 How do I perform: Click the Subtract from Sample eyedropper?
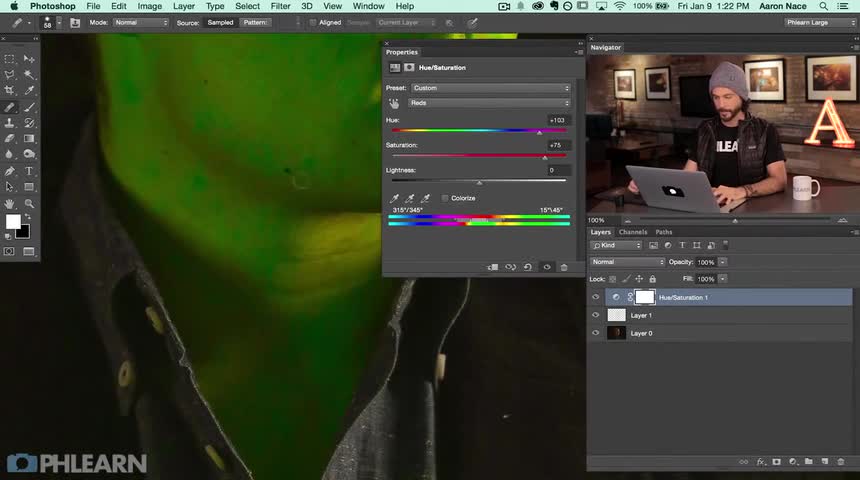(425, 198)
